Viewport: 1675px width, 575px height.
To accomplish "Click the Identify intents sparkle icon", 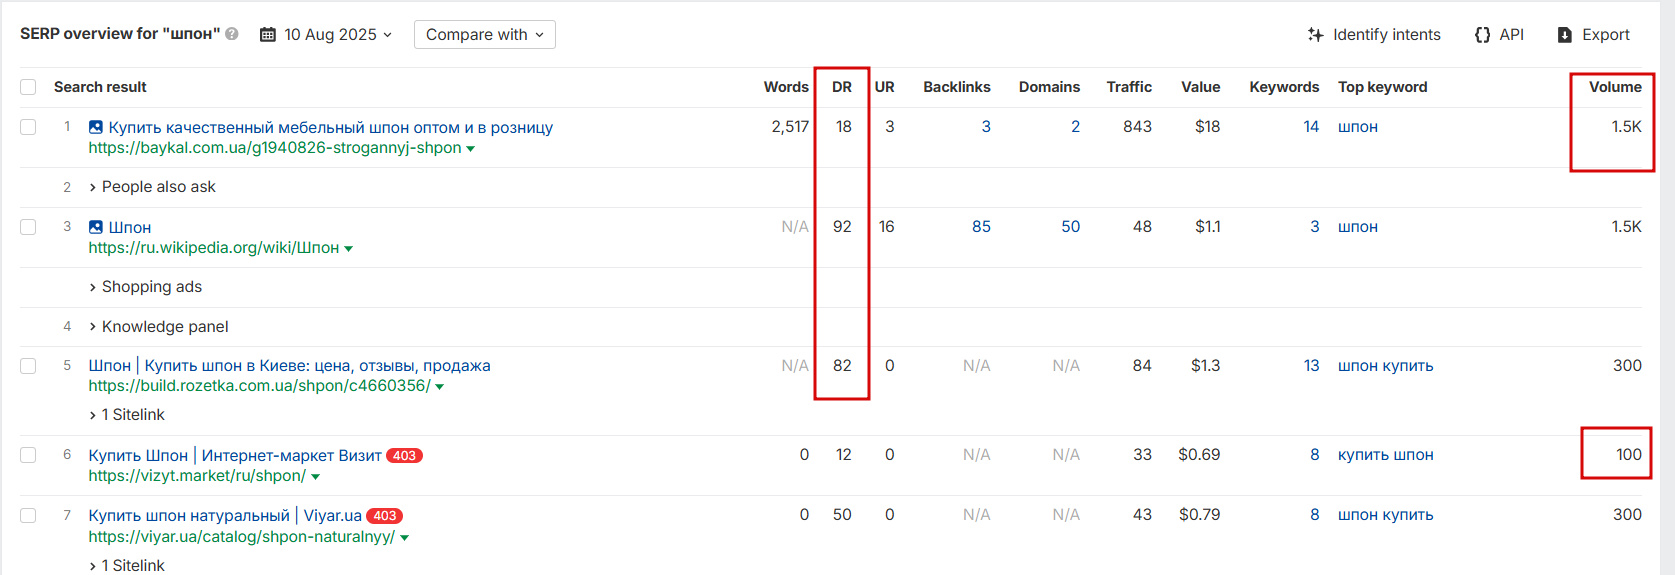I will click(1315, 35).
